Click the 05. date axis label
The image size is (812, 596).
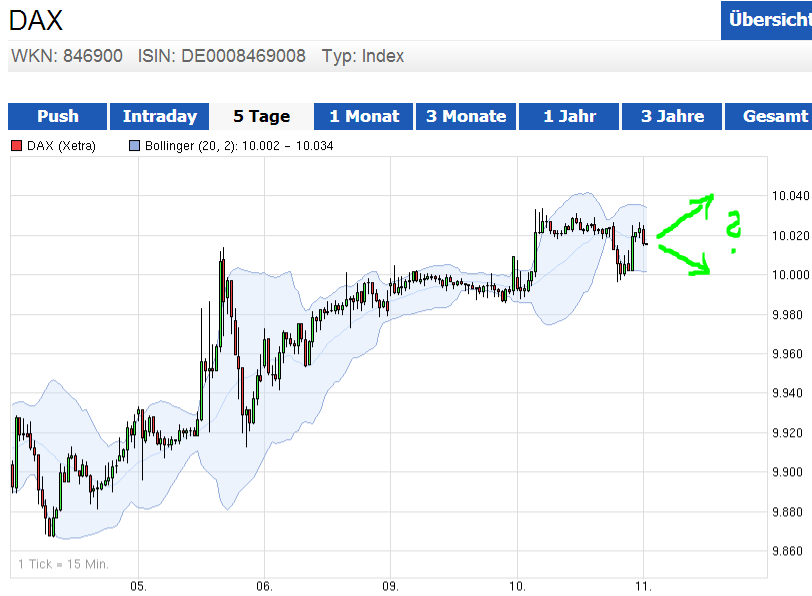pyautogui.click(x=138, y=587)
